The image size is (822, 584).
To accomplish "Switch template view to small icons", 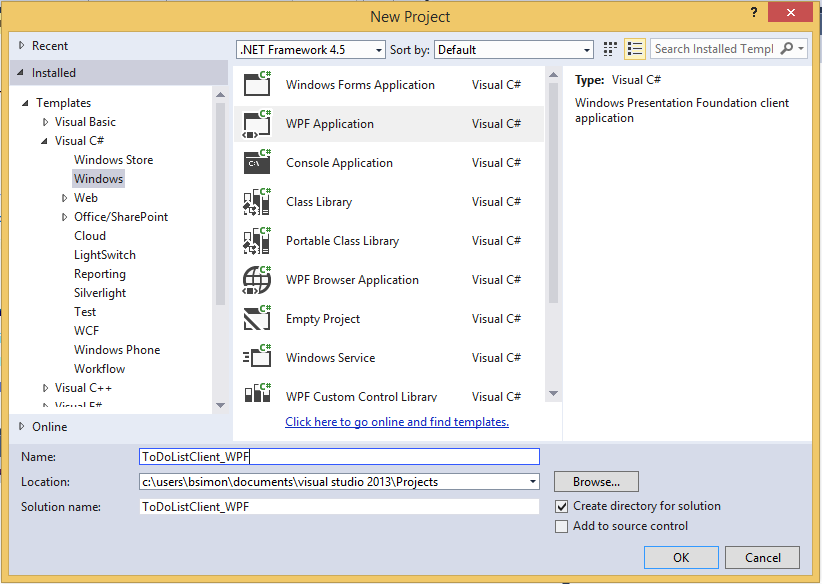I will point(609,48).
